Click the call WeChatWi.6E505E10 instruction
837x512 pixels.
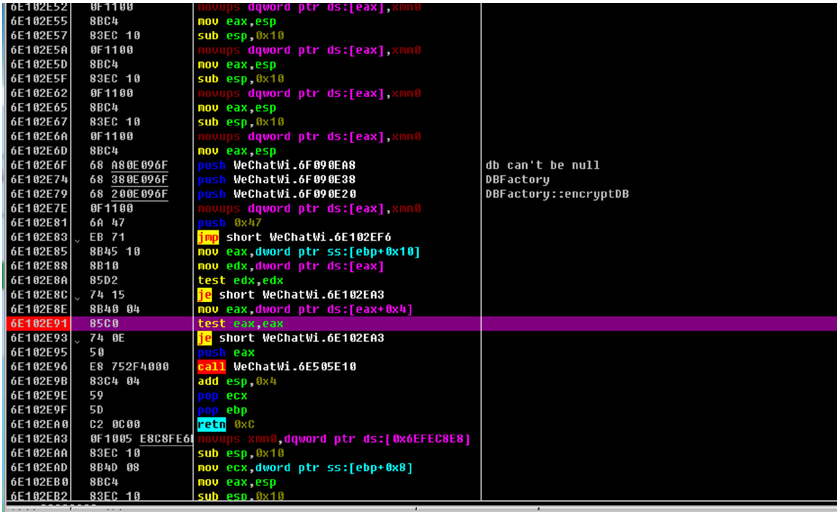pyautogui.click(x=277, y=367)
